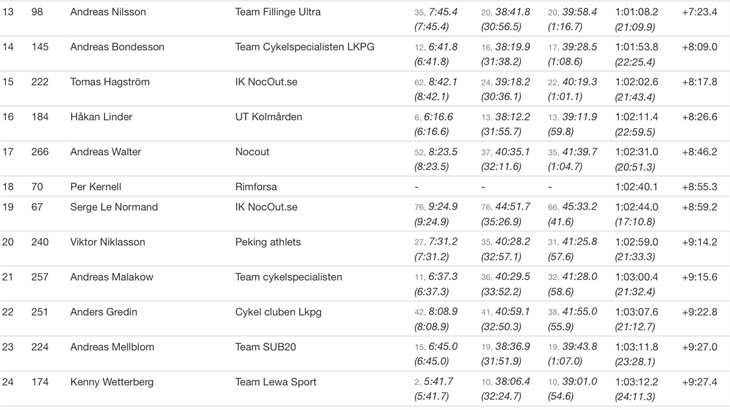
Task: Click the finish time 1:02:40.1
Action: pos(636,186)
